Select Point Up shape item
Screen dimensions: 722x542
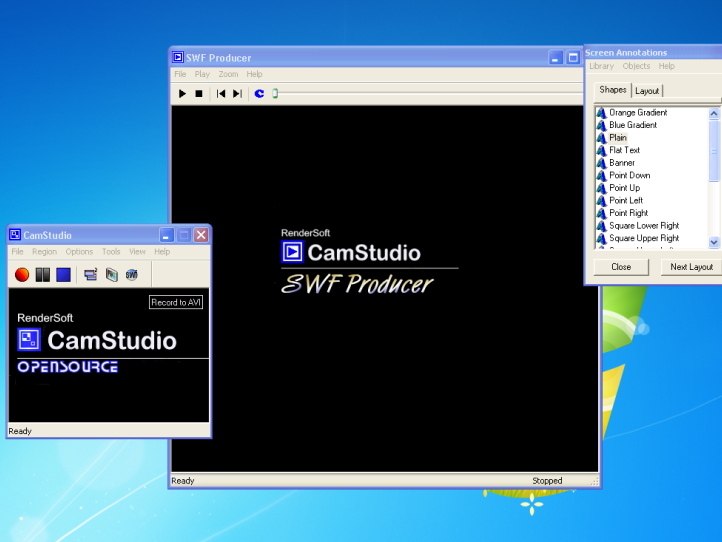pyautogui.click(x=624, y=187)
